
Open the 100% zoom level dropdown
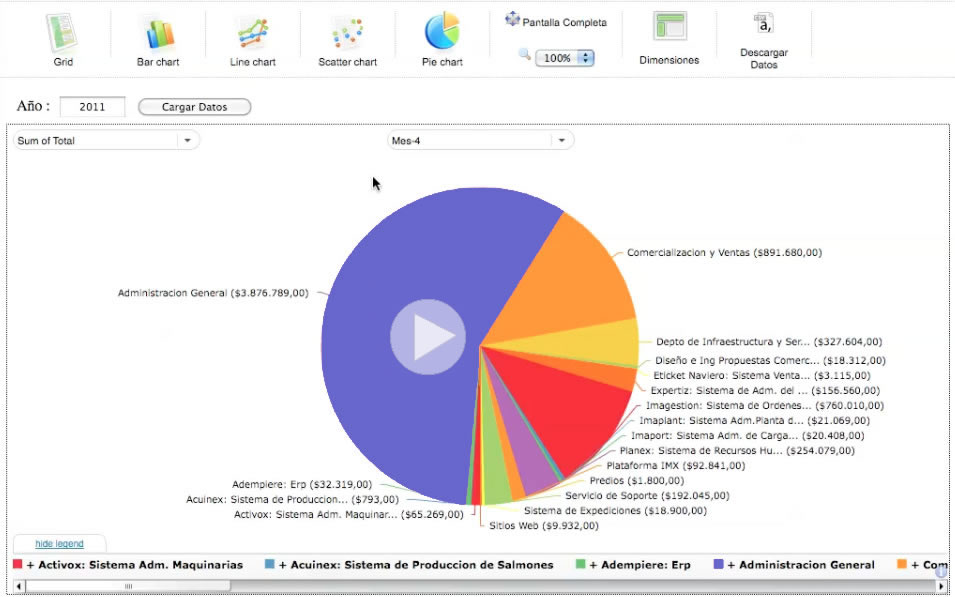[565, 58]
